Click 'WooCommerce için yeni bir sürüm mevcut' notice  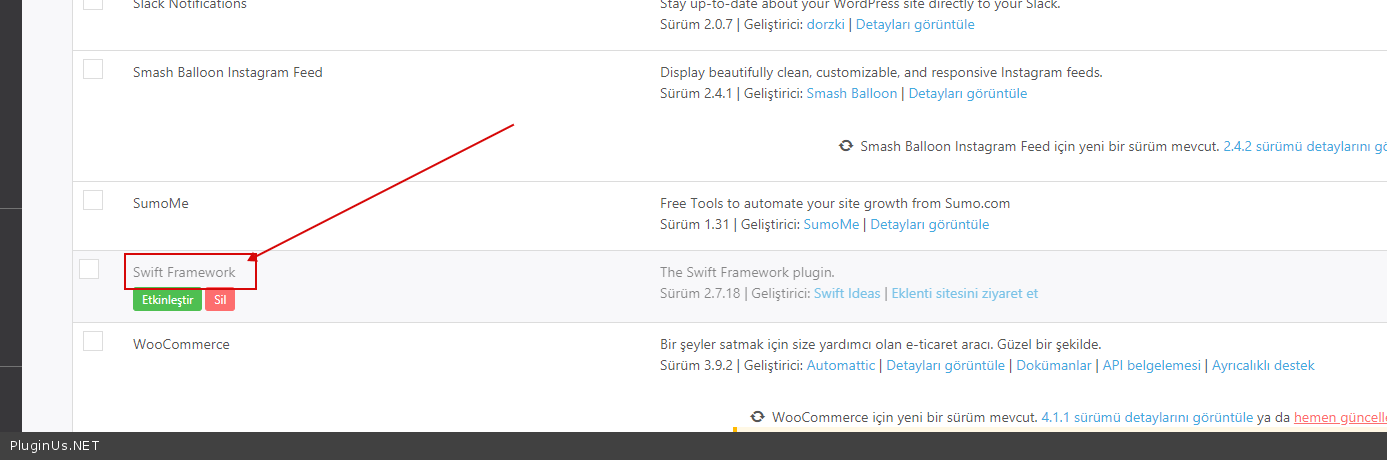pos(904,417)
